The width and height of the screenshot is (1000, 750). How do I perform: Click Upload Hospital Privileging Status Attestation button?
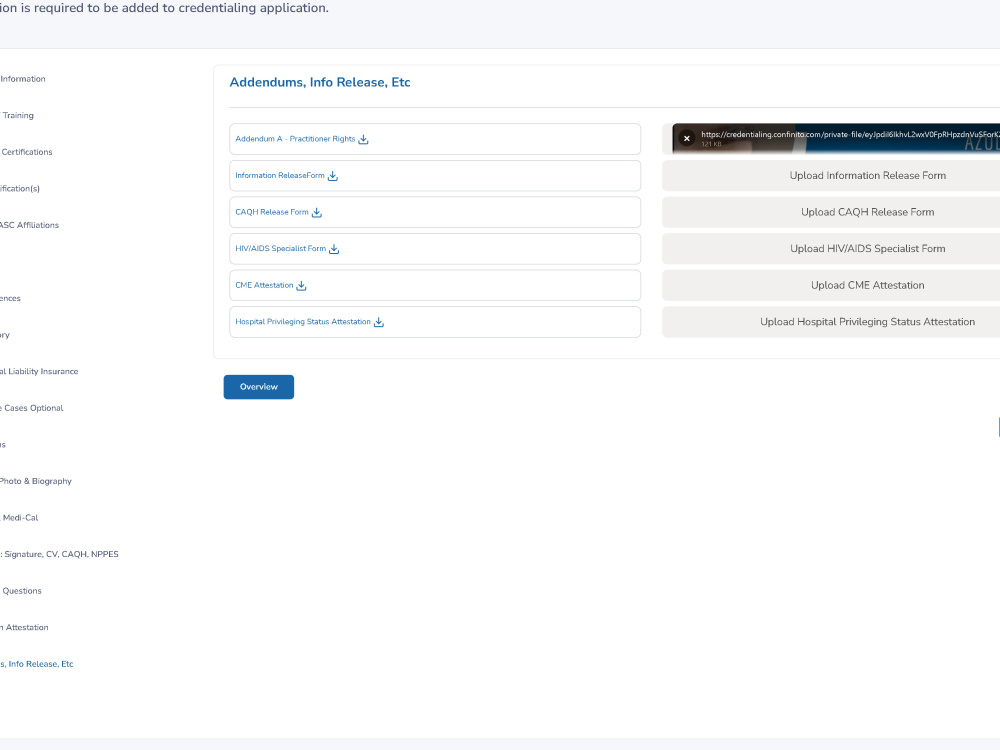point(831,321)
